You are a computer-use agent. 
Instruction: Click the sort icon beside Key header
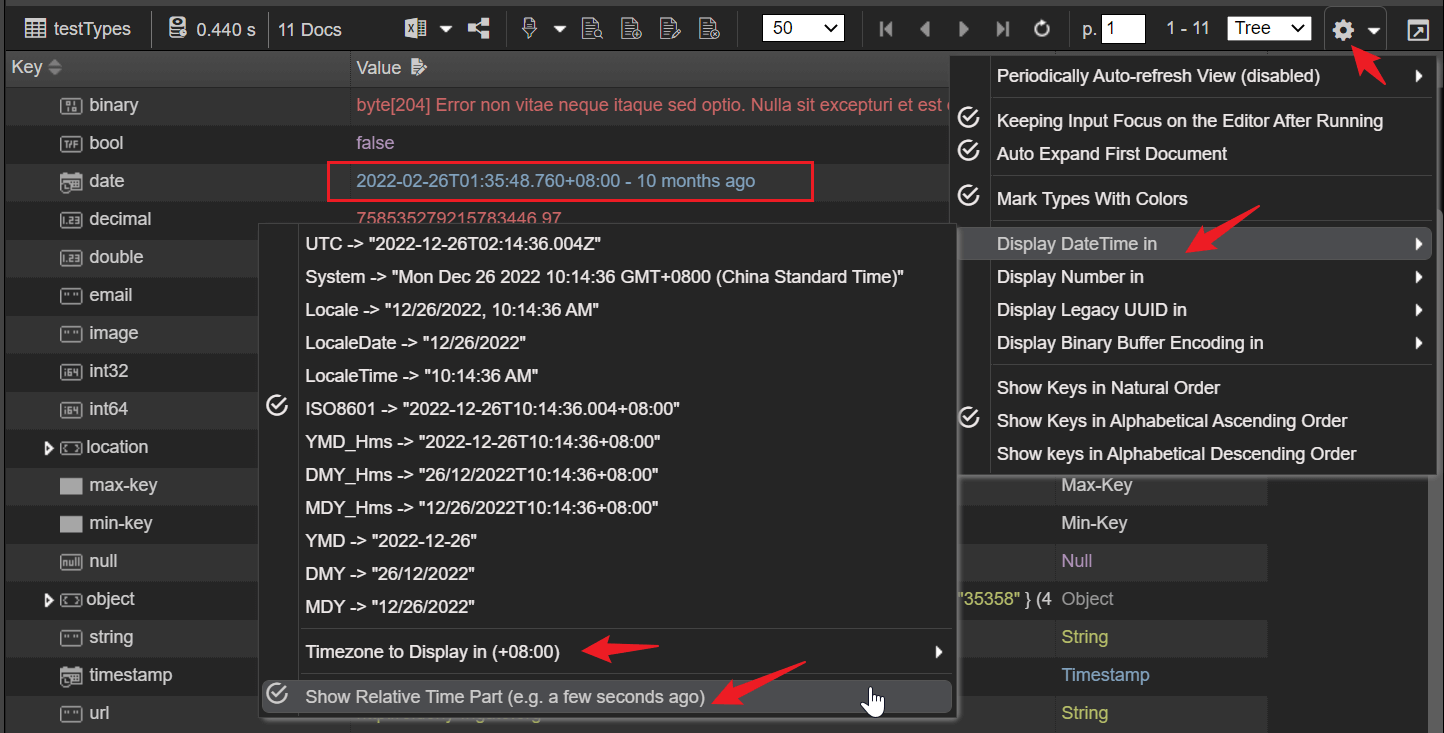(x=55, y=68)
